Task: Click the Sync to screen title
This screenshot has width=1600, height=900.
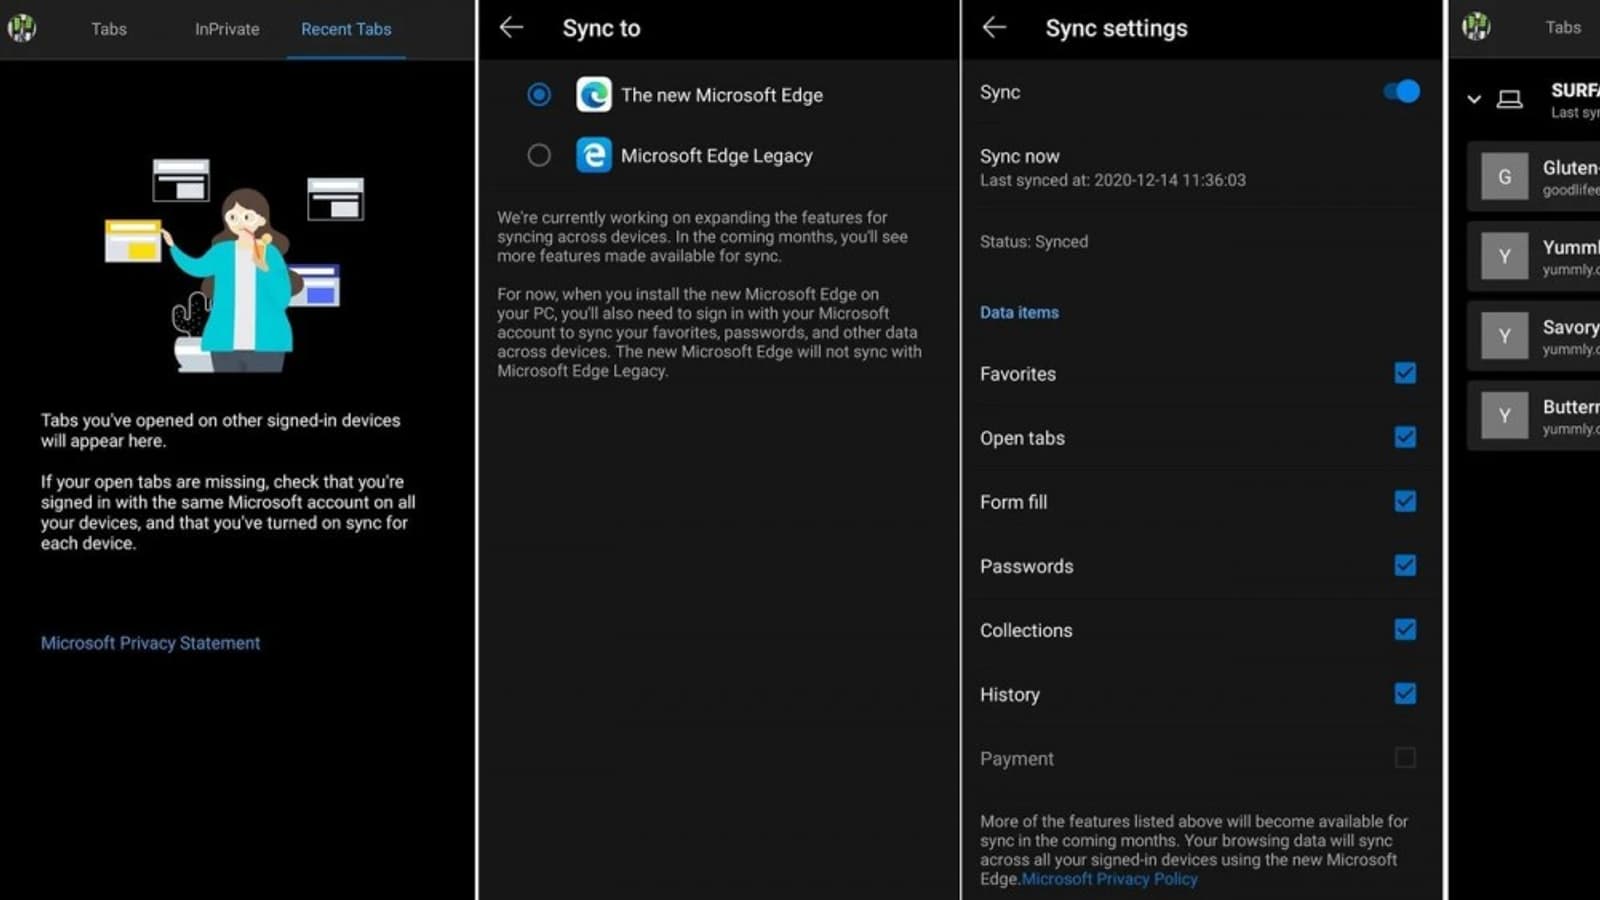Action: pyautogui.click(x=601, y=28)
